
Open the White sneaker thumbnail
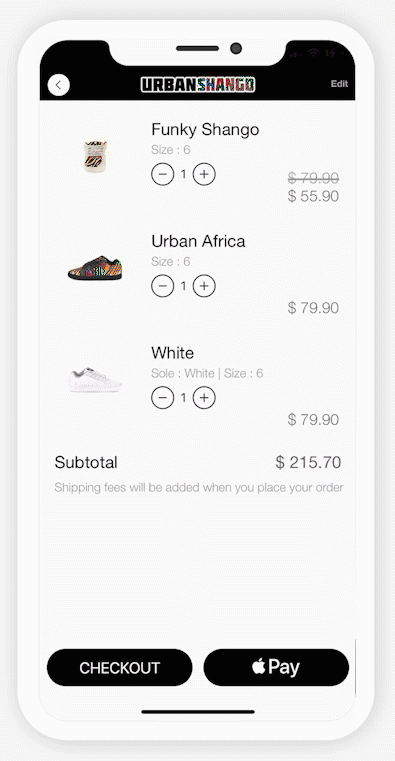point(95,380)
